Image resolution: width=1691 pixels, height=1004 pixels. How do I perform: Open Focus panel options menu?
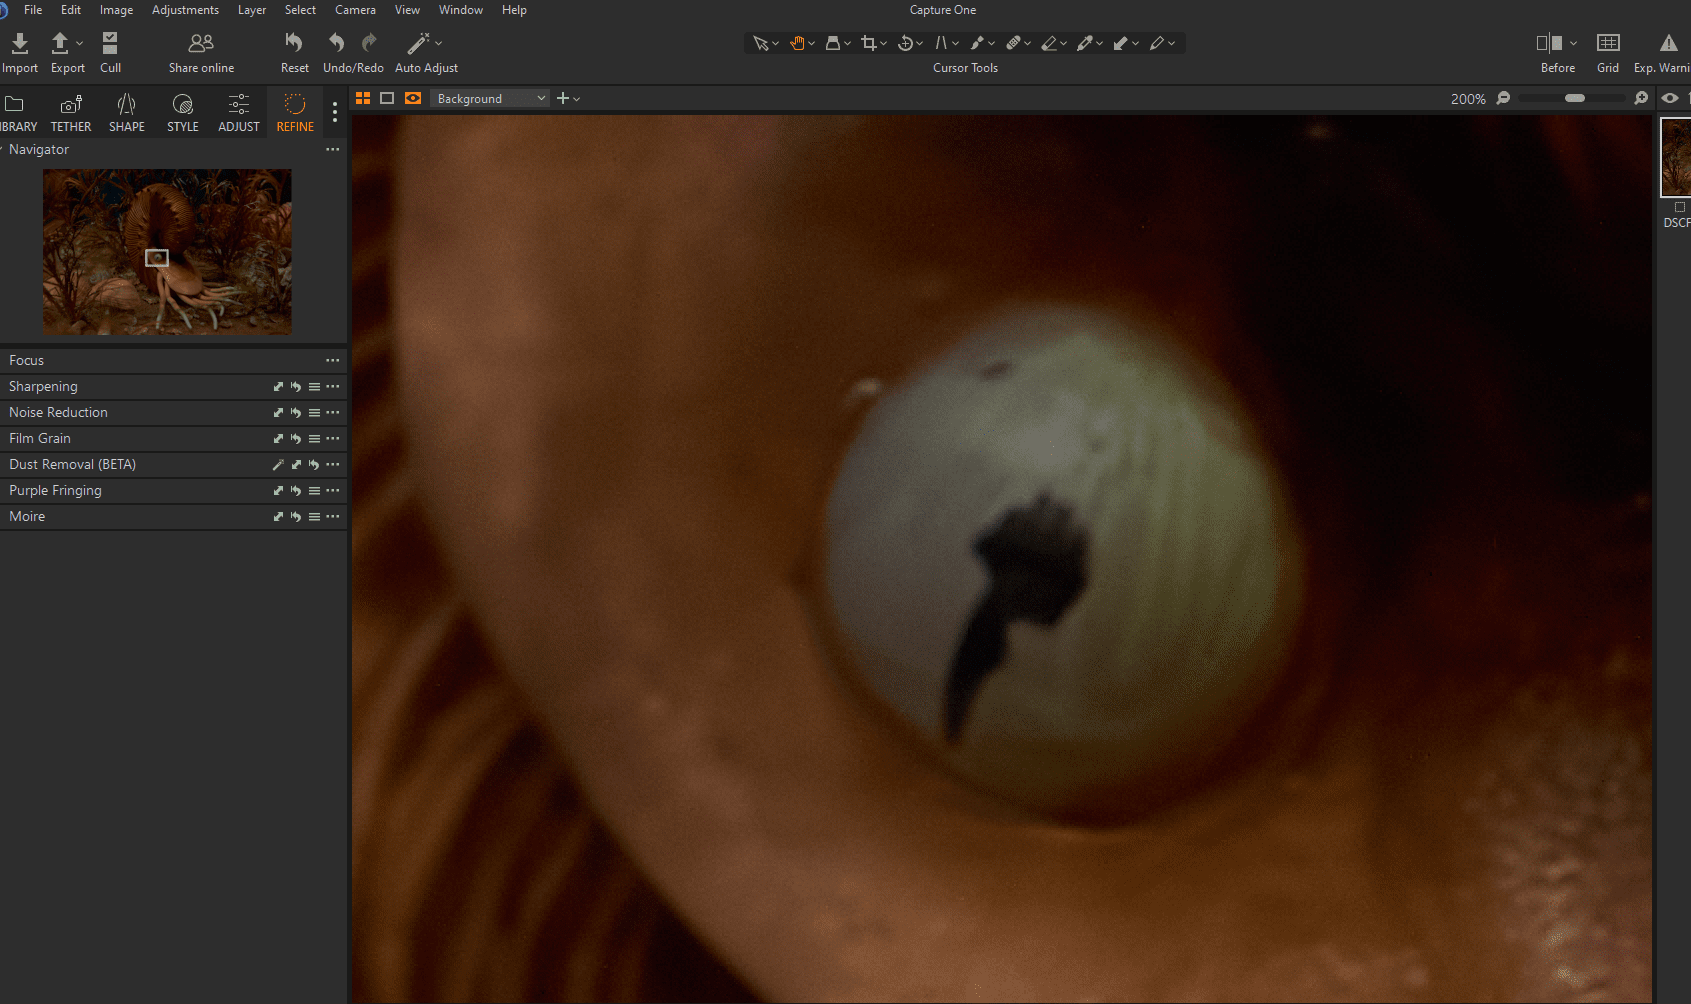pyautogui.click(x=333, y=360)
